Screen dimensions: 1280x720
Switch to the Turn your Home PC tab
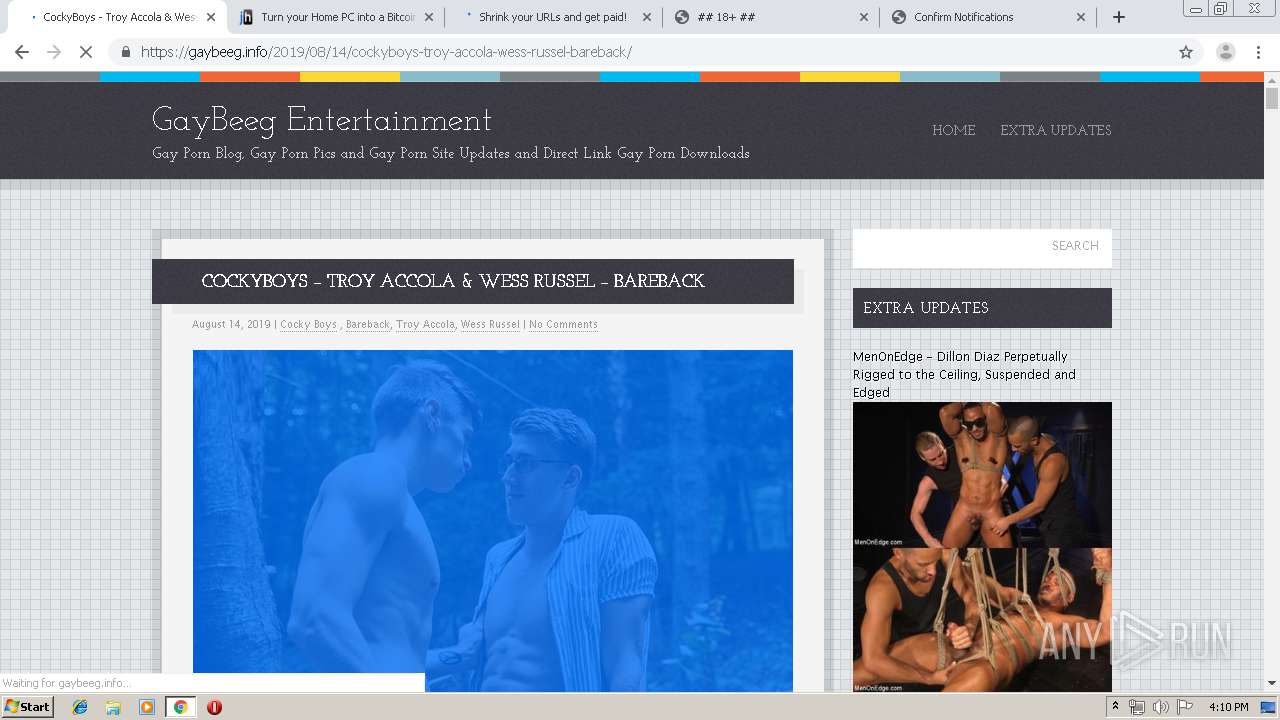(334, 17)
